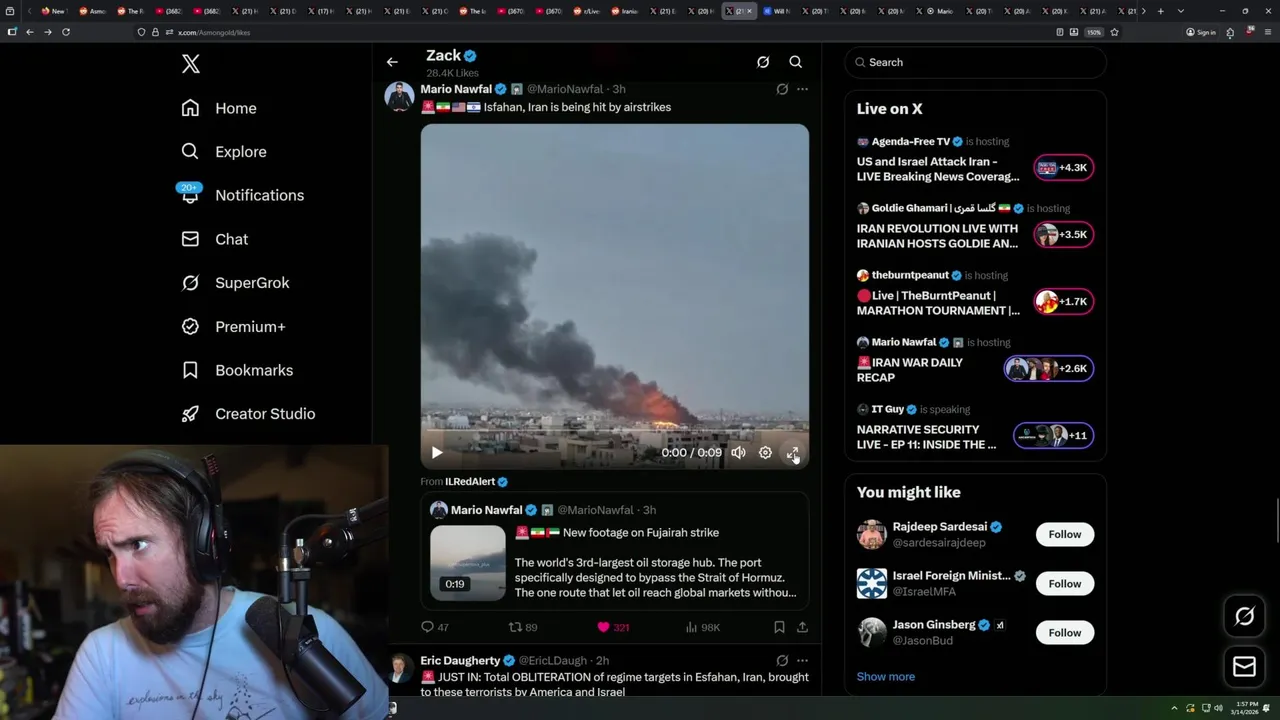The image size is (1280, 720).
Task: Click the X logo in sidebar
Action: tap(191, 64)
